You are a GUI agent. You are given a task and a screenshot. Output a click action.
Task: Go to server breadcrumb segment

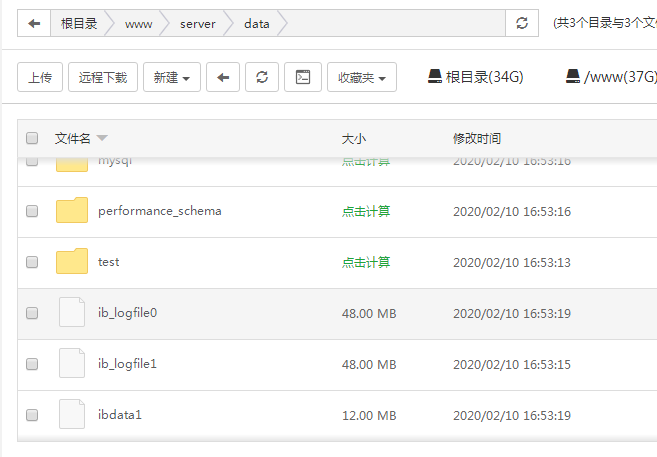pos(198,24)
